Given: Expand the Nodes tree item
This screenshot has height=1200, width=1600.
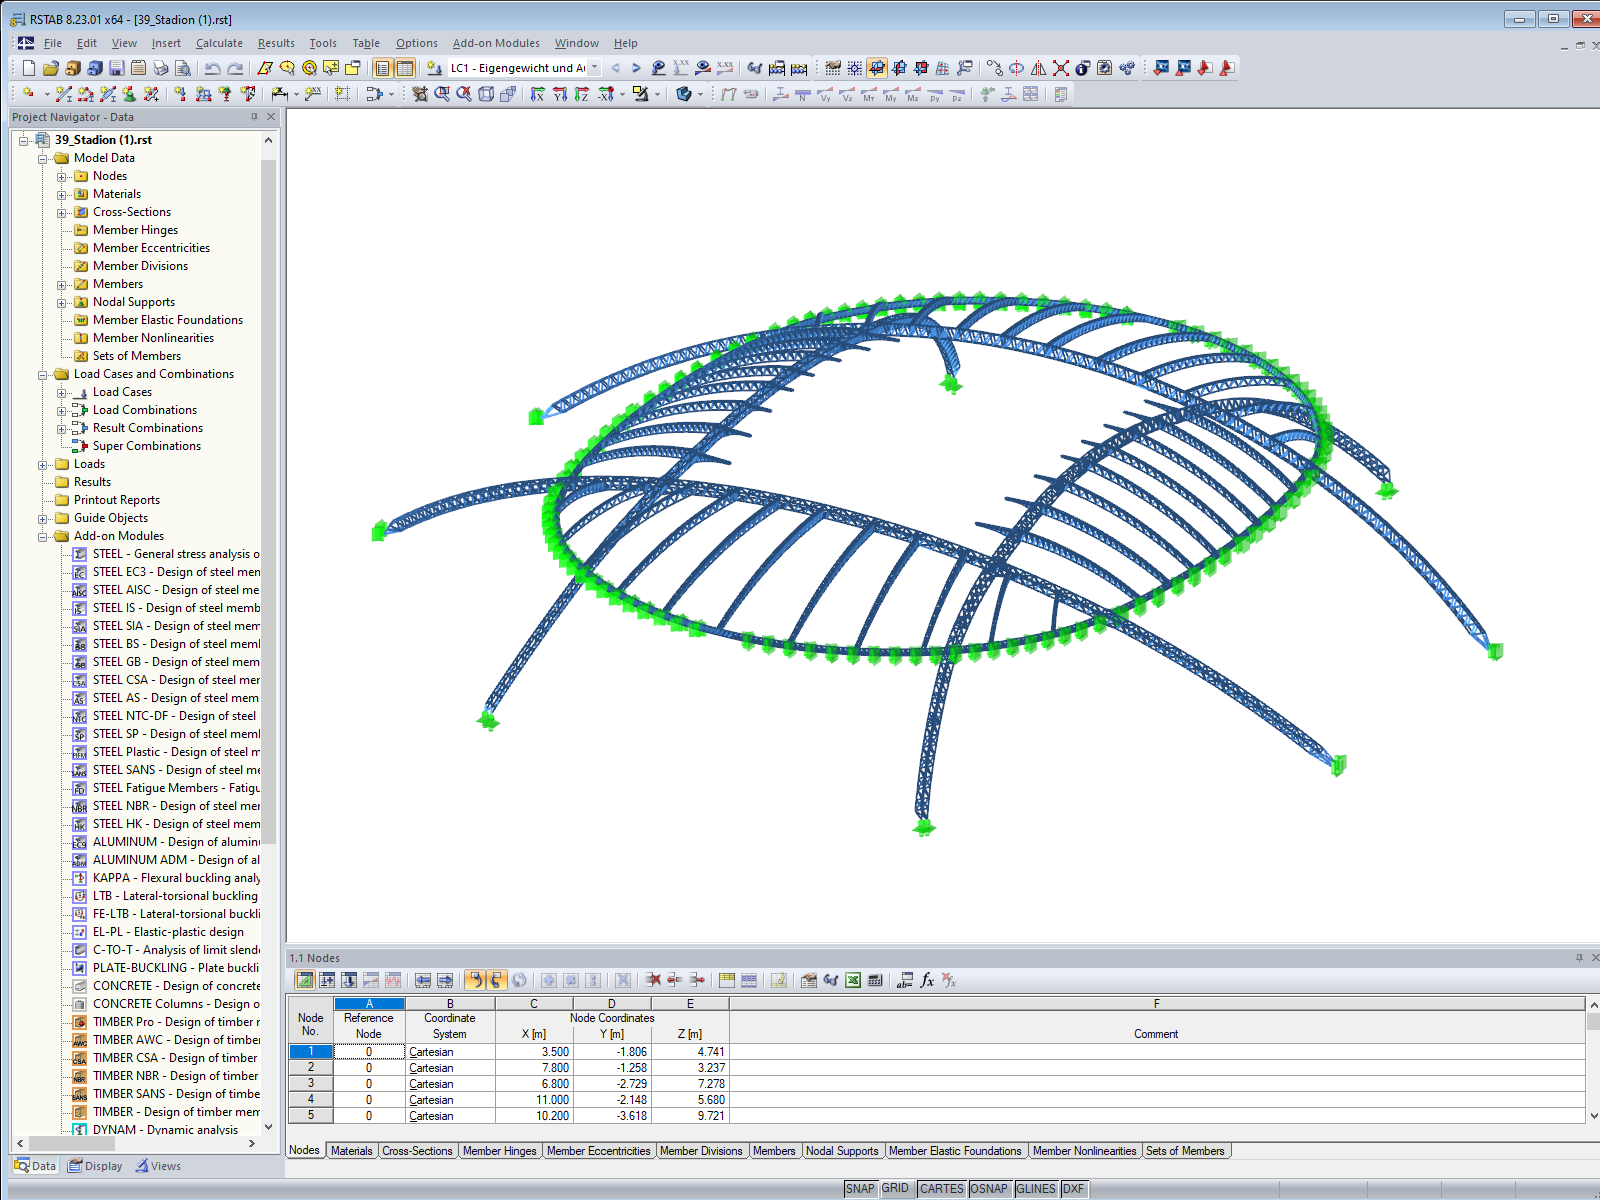Looking at the screenshot, I should point(62,176).
